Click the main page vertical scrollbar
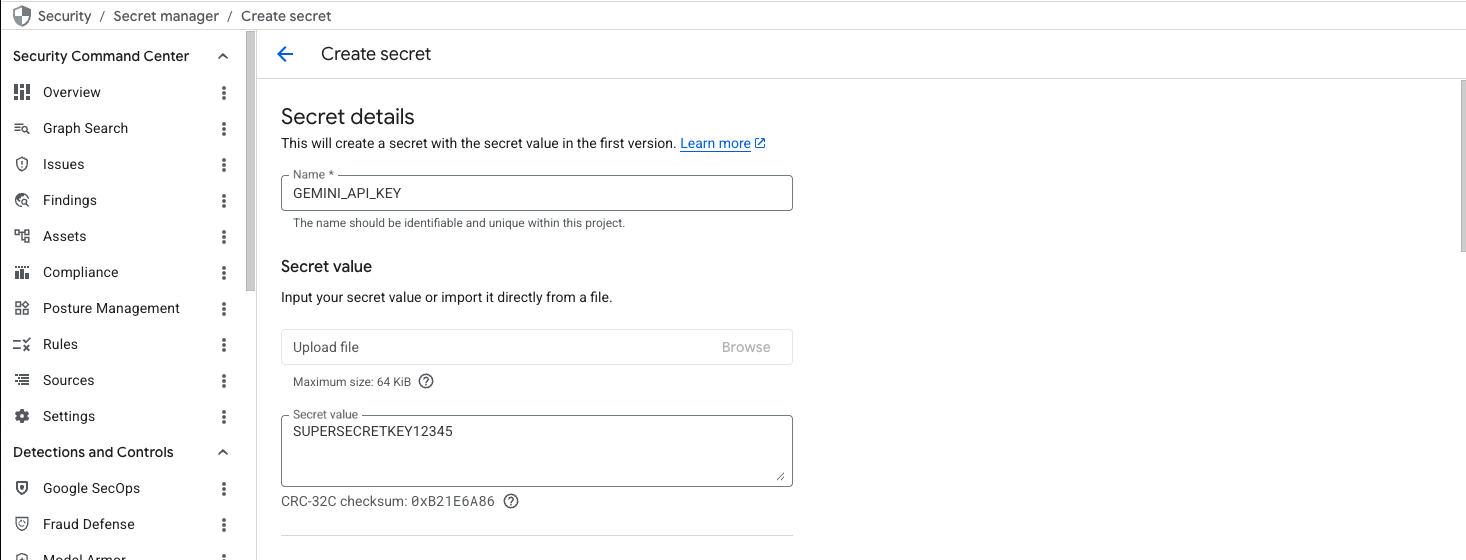This screenshot has width=1466, height=560. click(x=1462, y=165)
